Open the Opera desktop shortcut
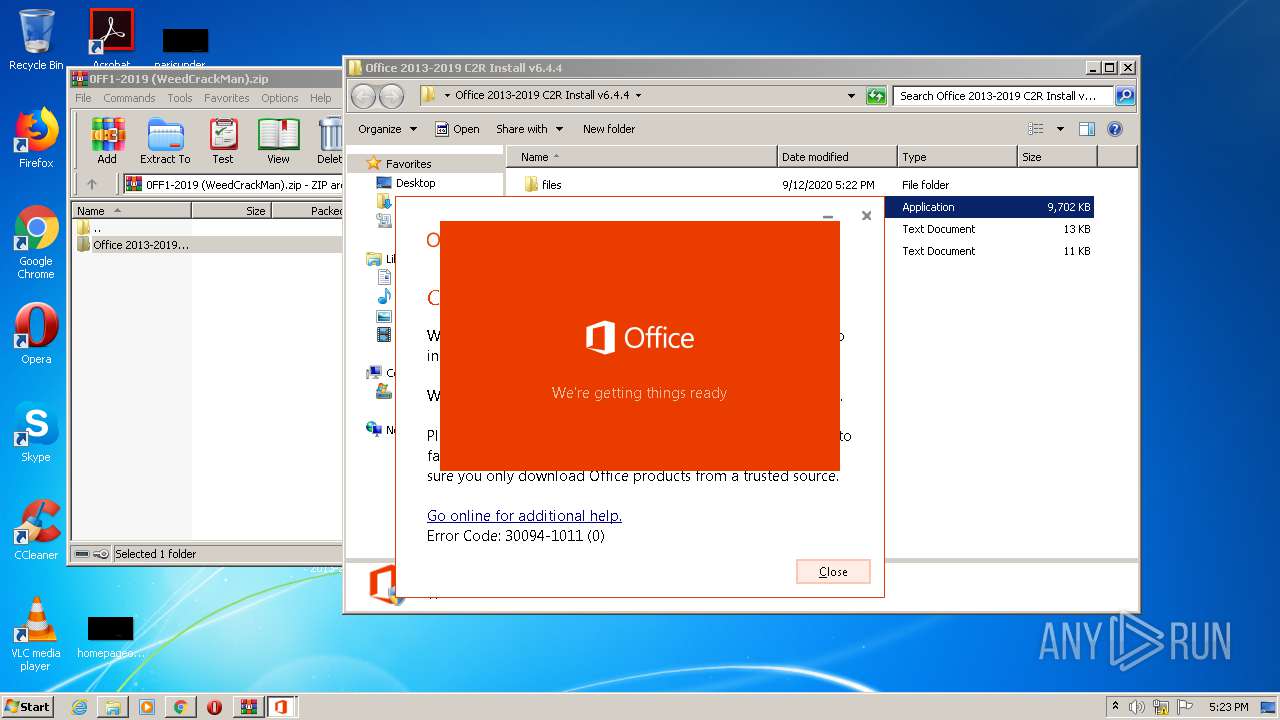1280x720 pixels. coord(36,334)
